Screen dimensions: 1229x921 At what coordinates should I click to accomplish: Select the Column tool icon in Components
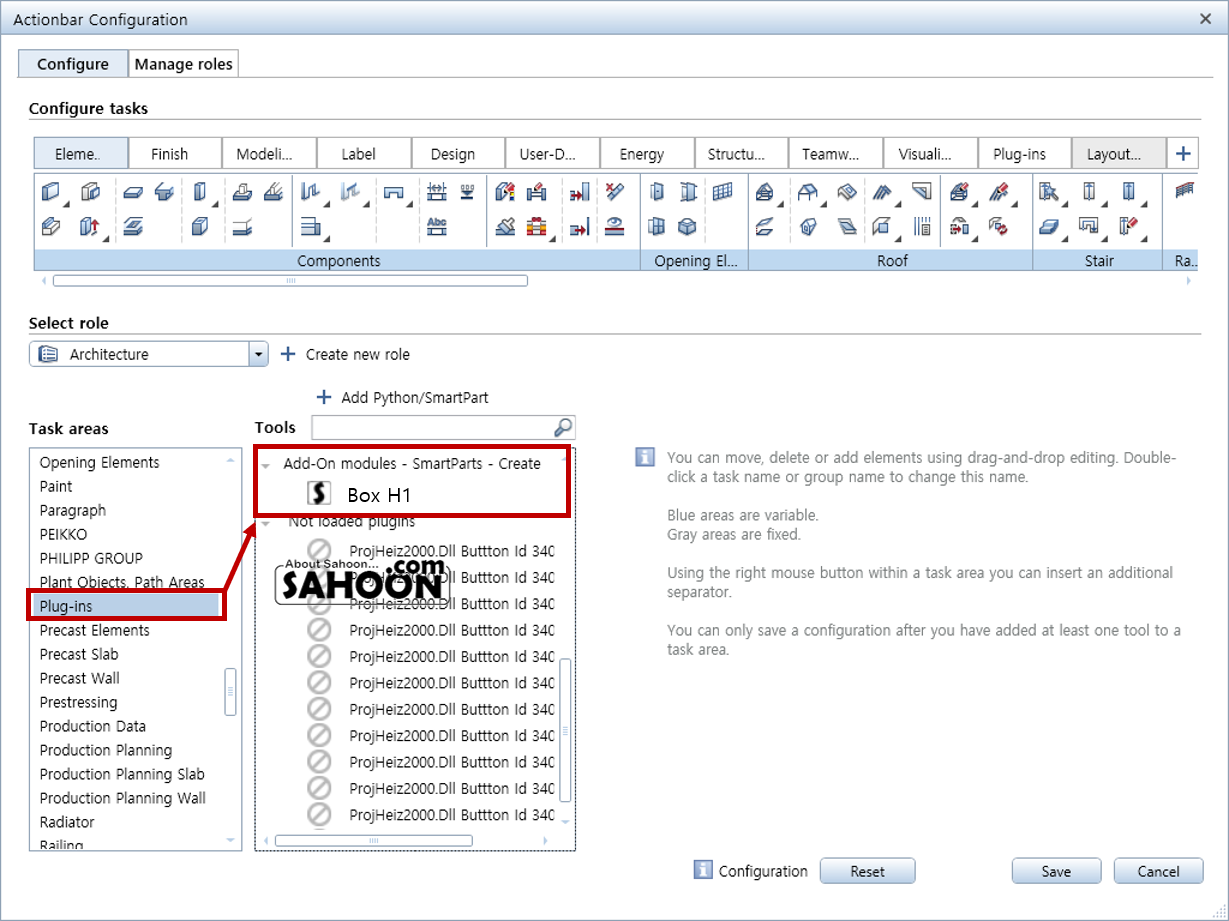[198, 191]
